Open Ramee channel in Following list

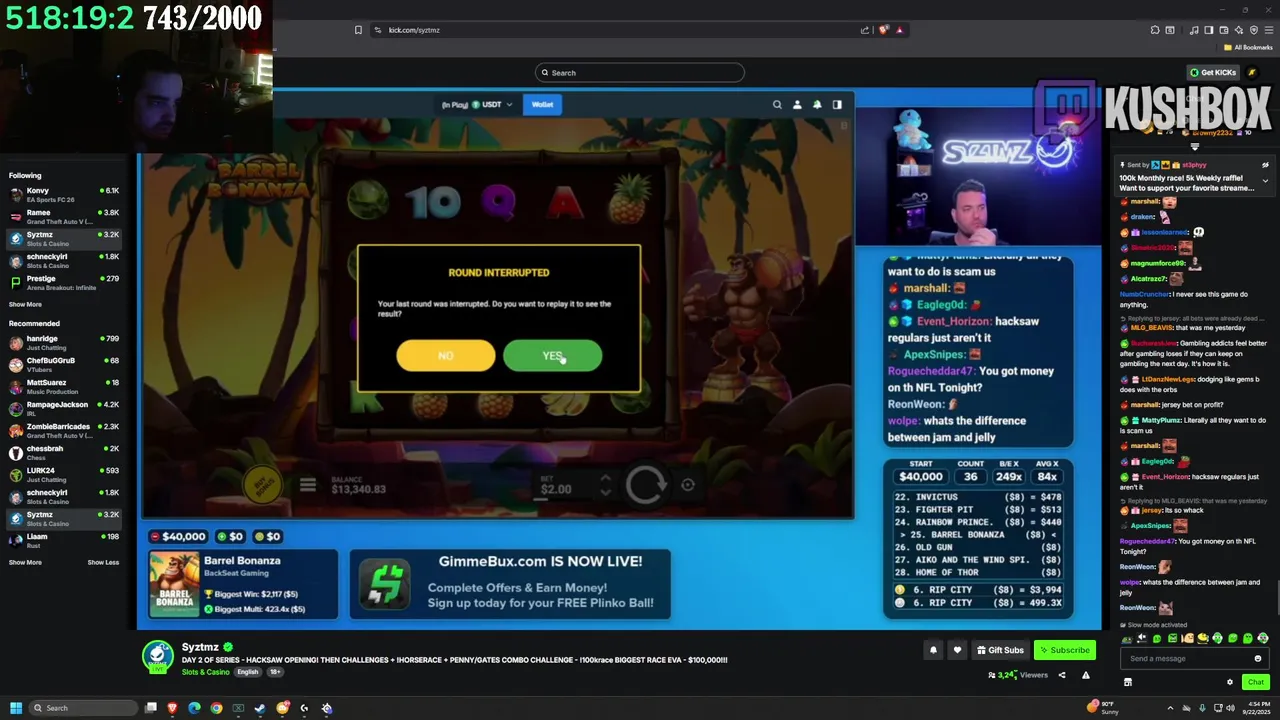(x=63, y=216)
